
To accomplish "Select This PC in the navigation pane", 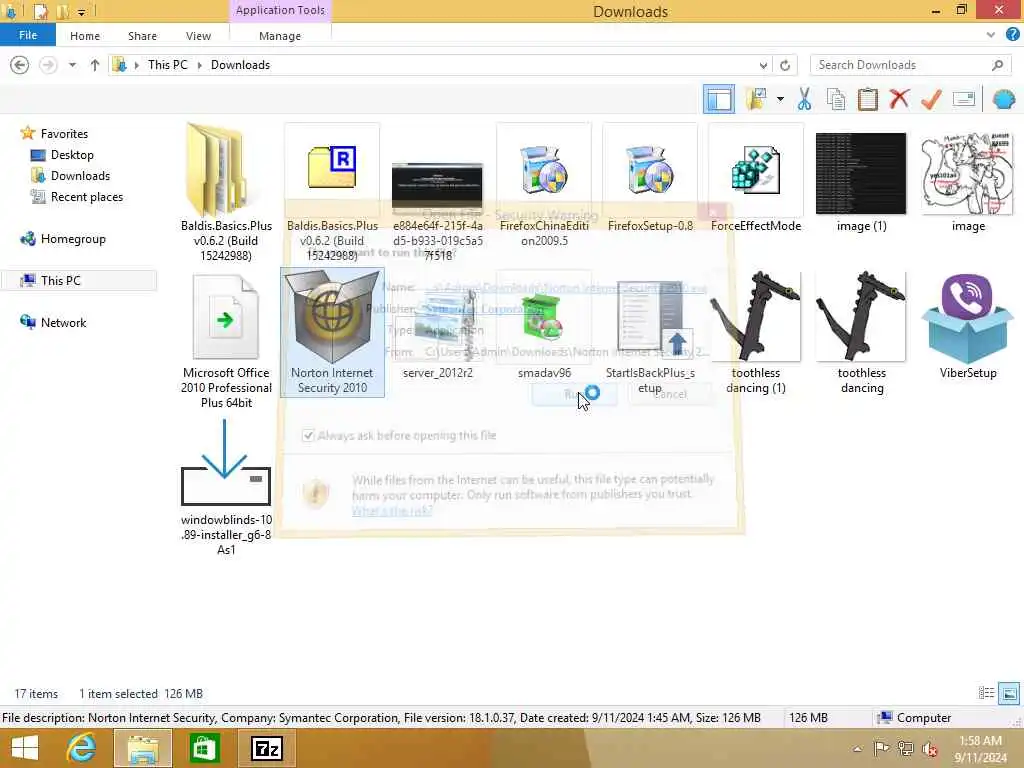I will (60, 281).
